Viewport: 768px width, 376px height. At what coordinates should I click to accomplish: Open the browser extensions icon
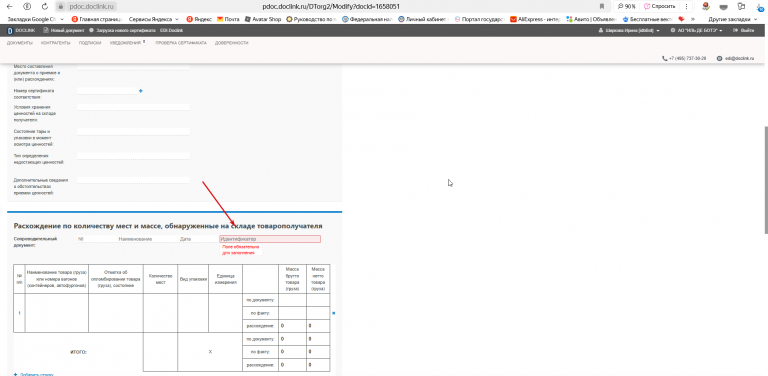point(742,6)
